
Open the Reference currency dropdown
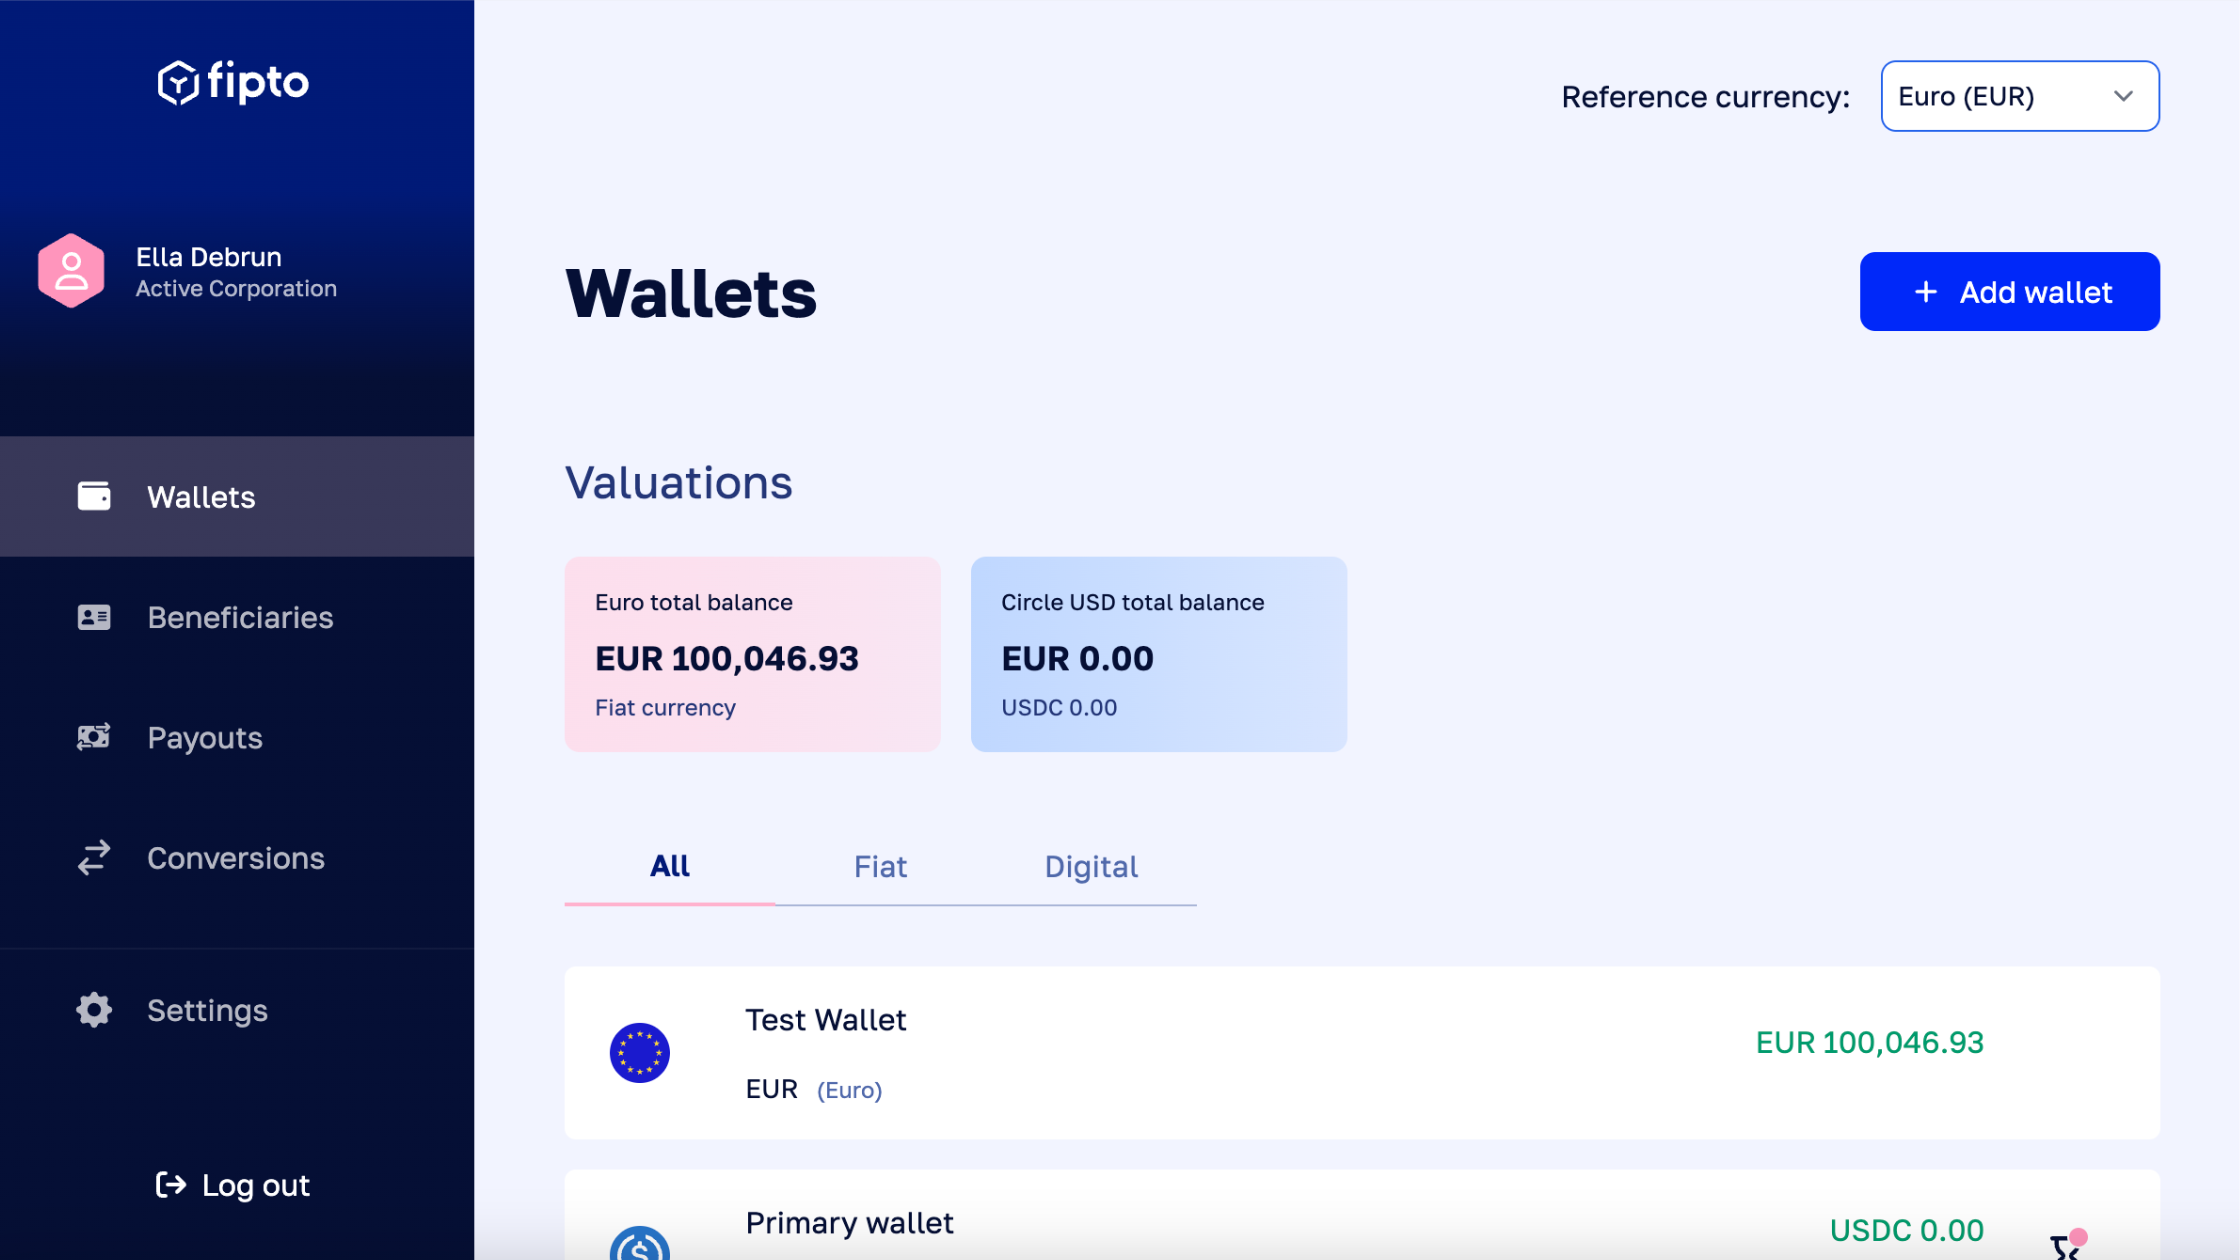click(2019, 96)
